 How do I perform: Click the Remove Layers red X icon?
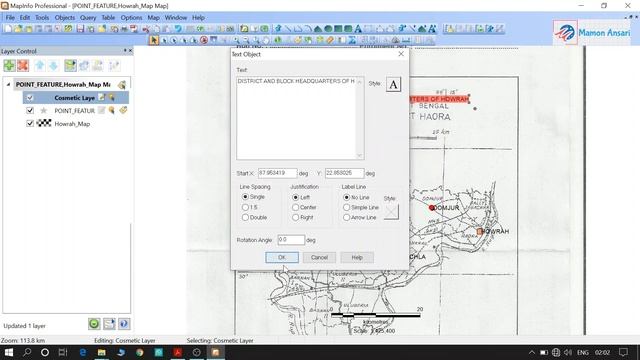tap(23, 65)
